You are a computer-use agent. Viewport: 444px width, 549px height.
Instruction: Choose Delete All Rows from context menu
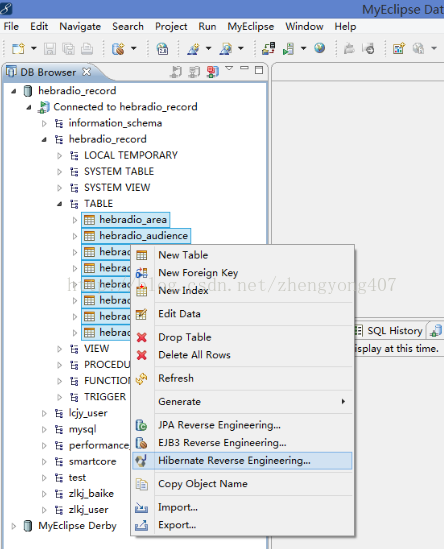(x=242, y=355)
